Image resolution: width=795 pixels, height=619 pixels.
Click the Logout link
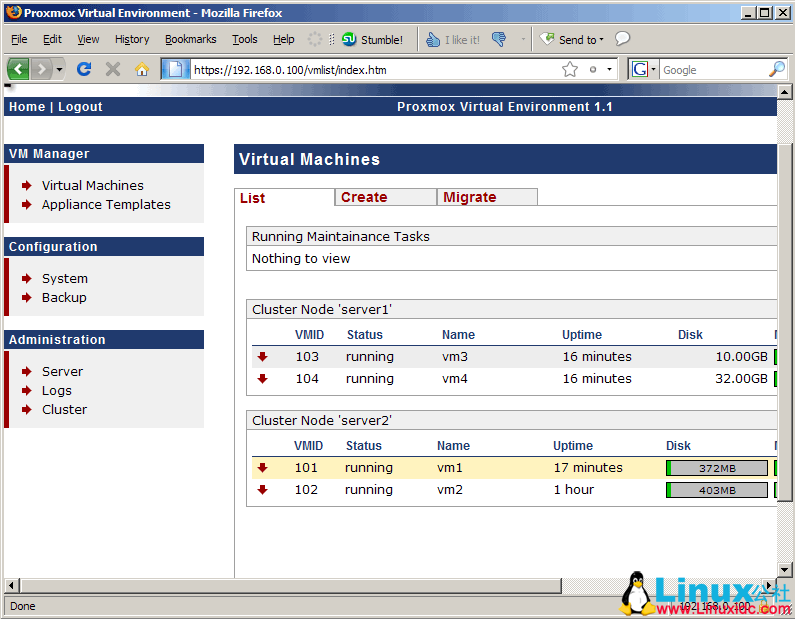point(80,107)
